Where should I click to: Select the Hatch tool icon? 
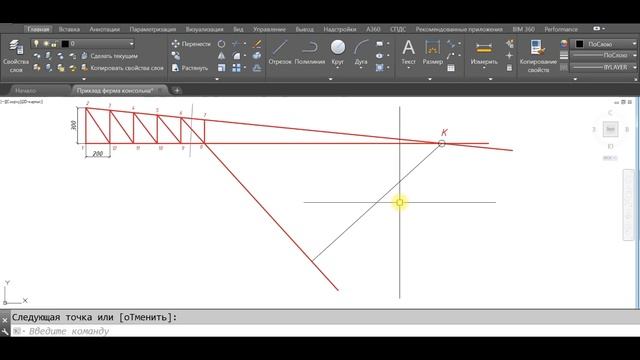pyautogui.click(x=380, y=68)
